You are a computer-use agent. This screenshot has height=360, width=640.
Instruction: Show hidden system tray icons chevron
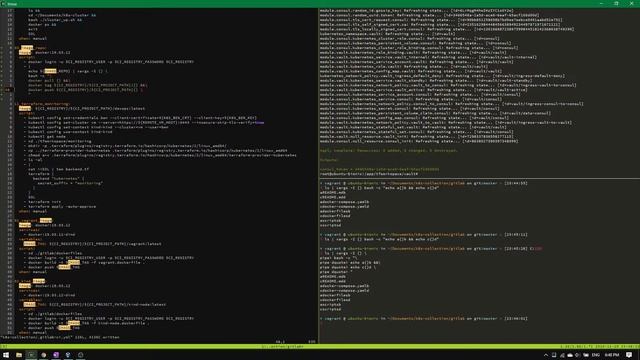point(546,355)
